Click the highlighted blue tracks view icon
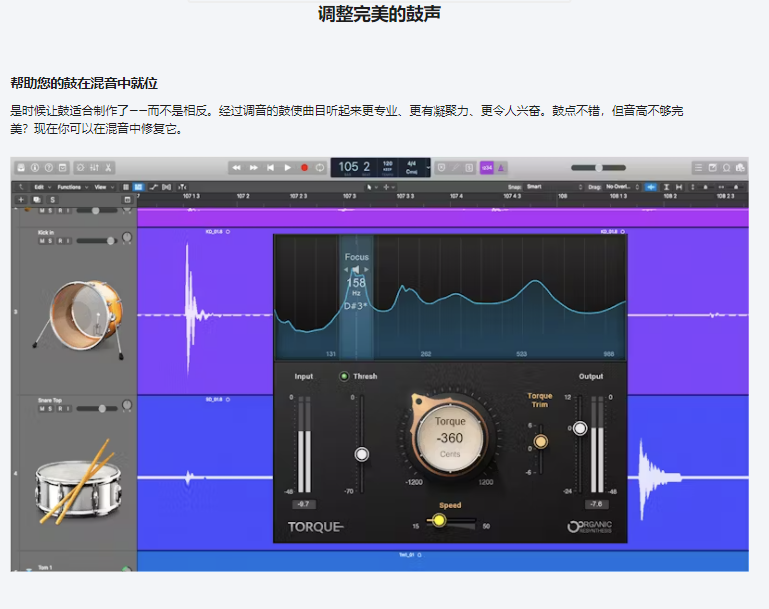This screenshot has height=609, width=769. (139, 187)
